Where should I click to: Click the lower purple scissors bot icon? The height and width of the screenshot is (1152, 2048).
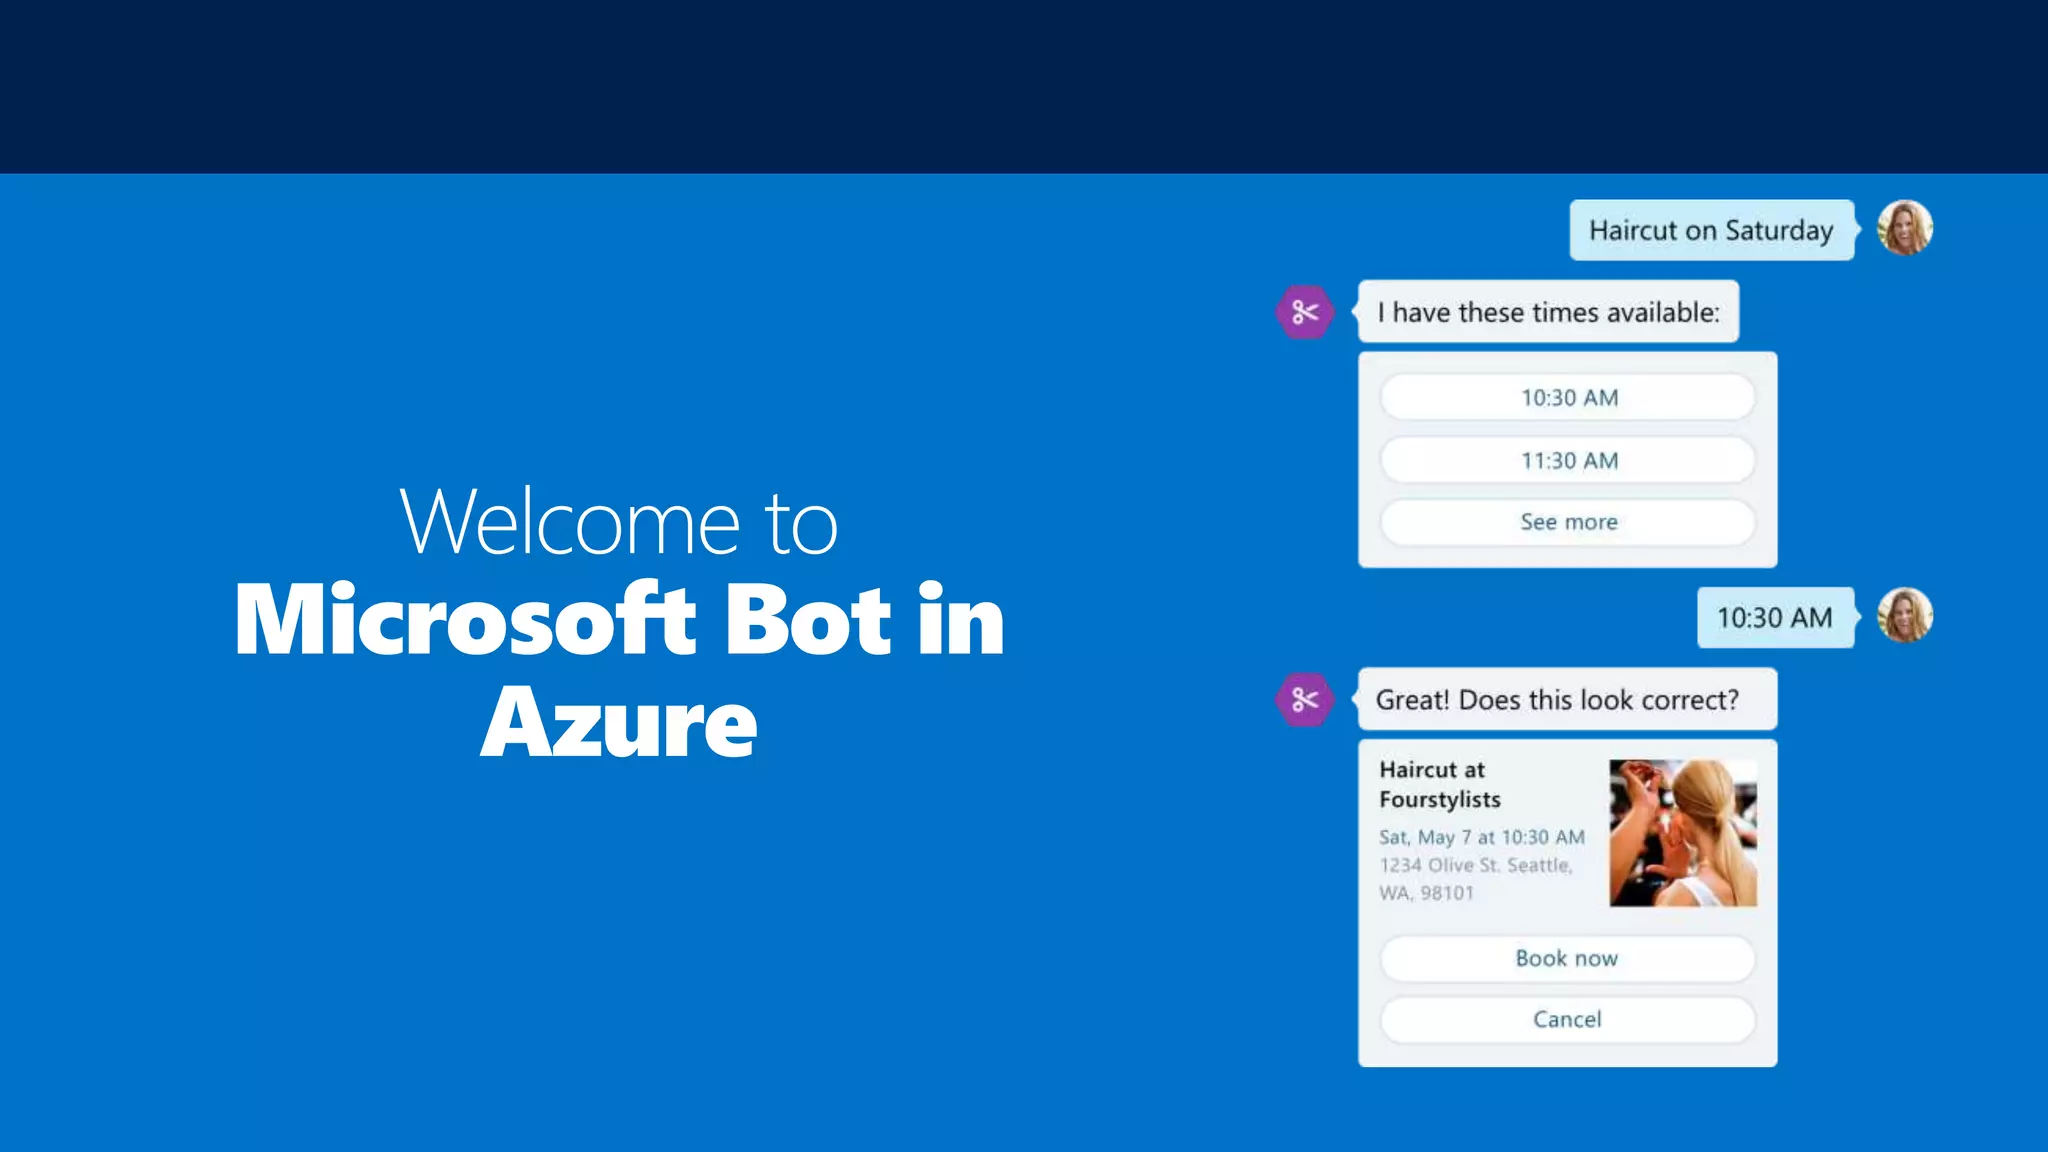(x=1304, y=700)
